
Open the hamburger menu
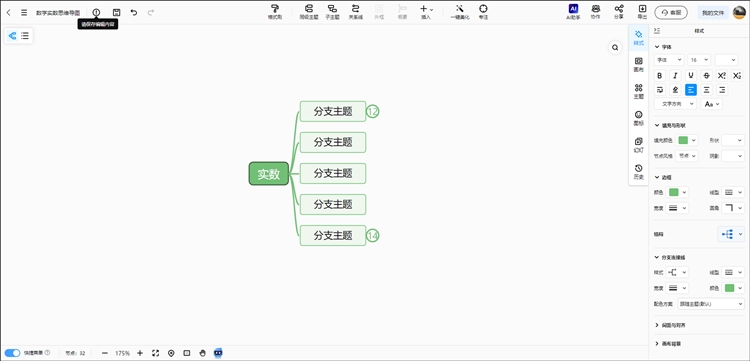coord(24,12)
